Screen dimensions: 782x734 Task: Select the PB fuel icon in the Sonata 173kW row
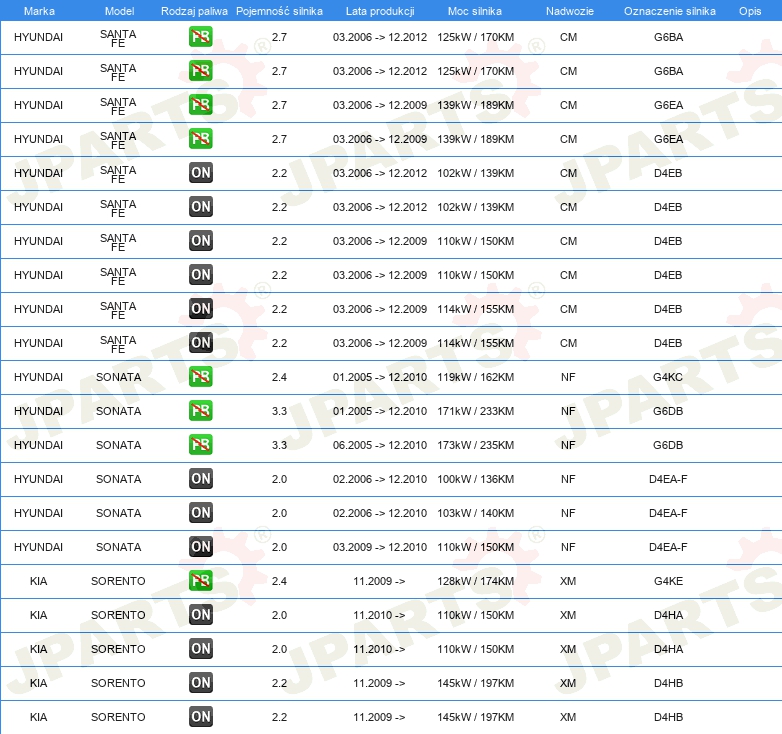[x=200, y=444]
